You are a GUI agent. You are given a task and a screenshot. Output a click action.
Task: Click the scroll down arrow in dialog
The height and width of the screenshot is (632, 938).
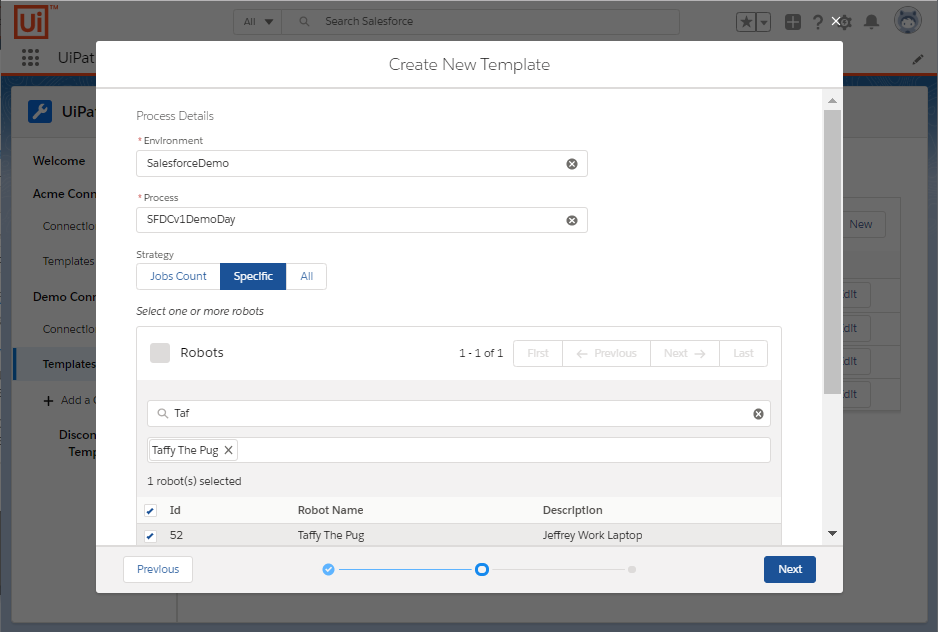[x=831, y=534]
